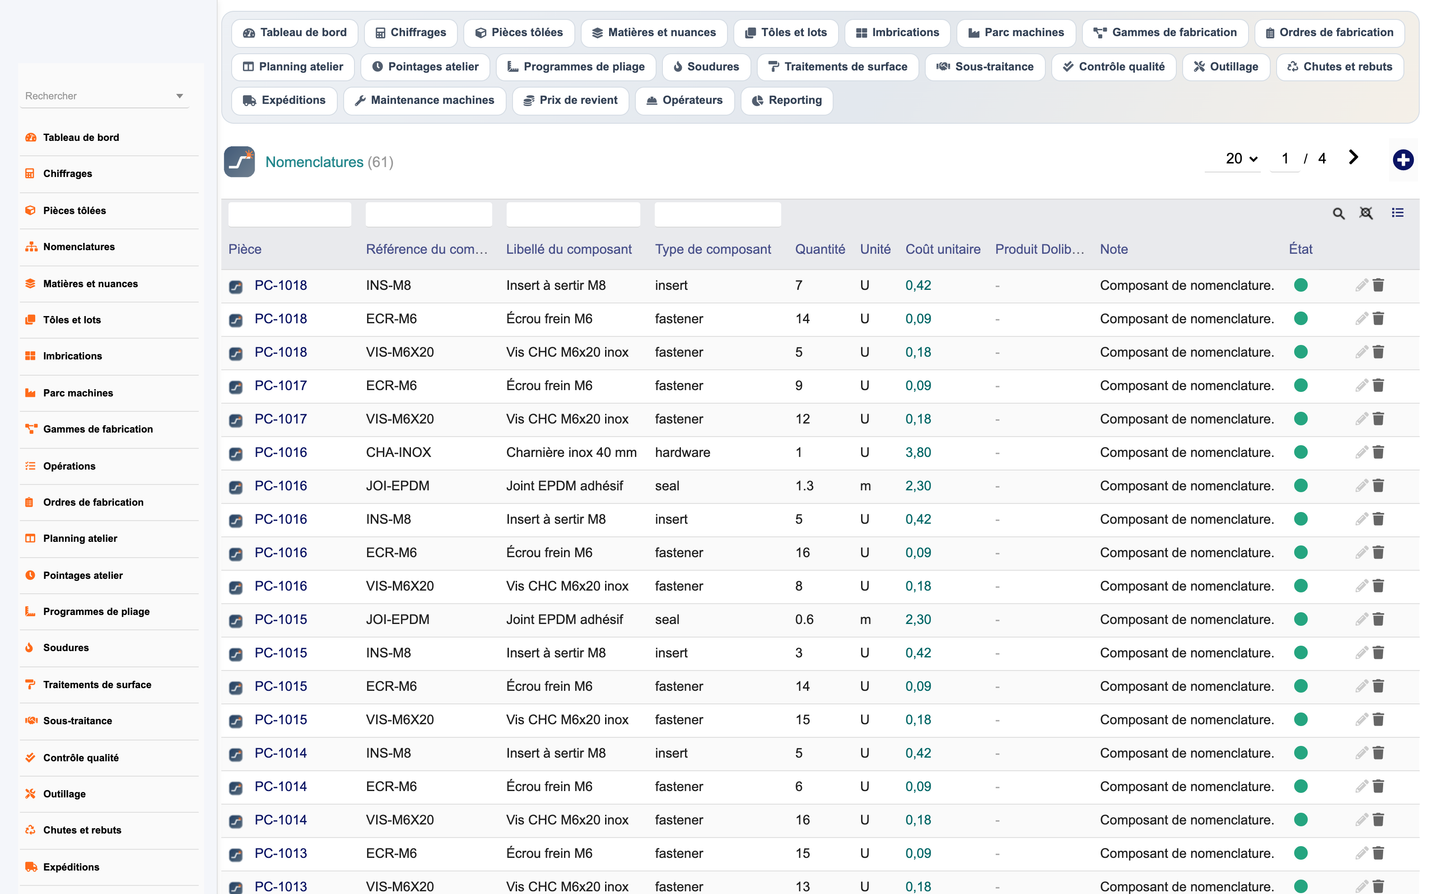Delete the PC-1015 JOI-EPDM row

click(1378, 619)
